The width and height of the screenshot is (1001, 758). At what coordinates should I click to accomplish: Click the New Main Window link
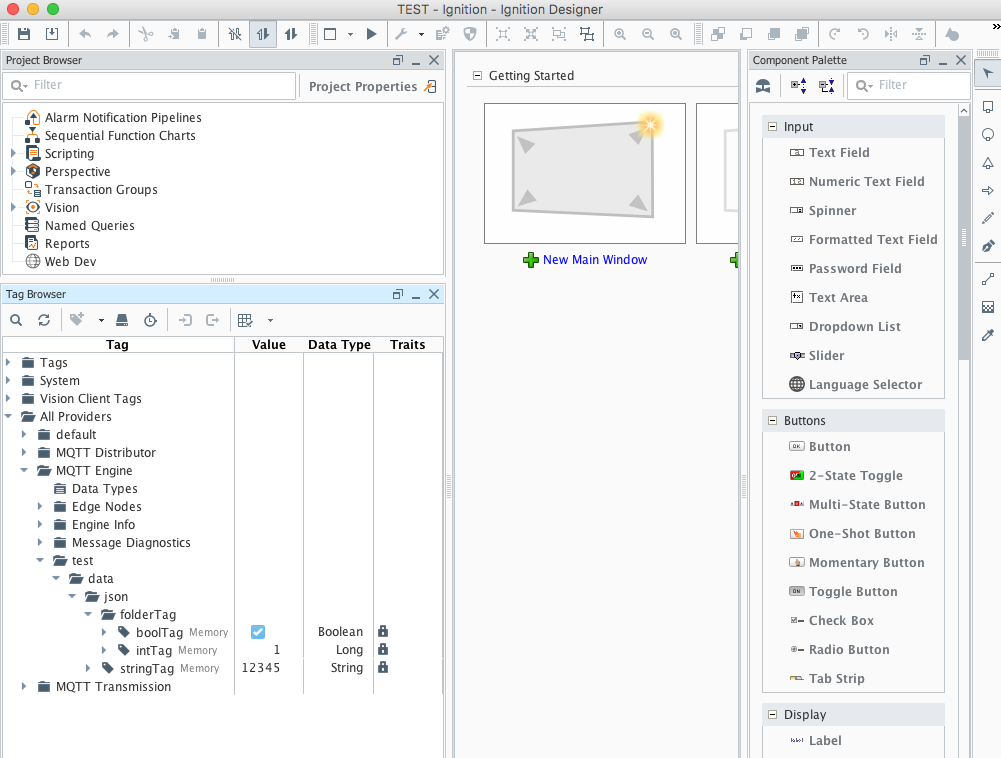[595, 260]
